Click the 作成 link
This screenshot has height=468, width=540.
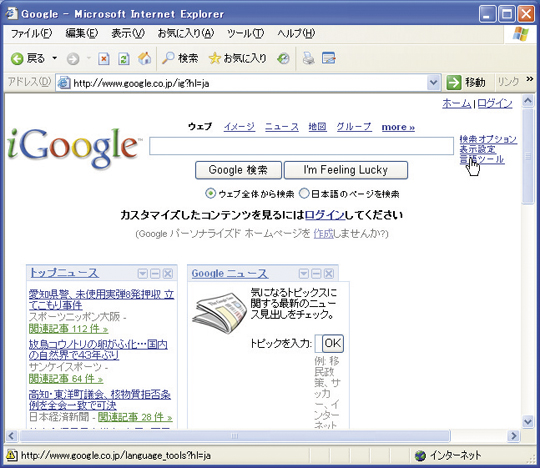pos(323,234)
